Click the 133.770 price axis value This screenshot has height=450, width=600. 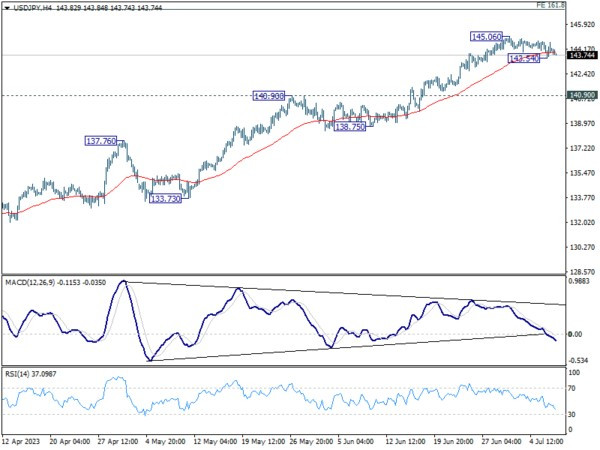click(x=582, y=197)
